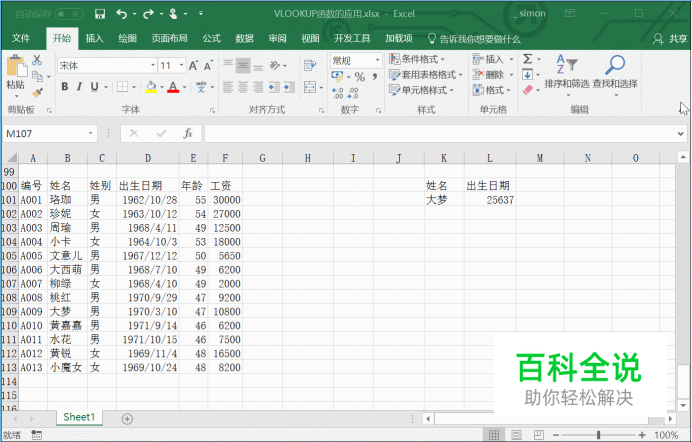Open 套用表格格式 table format menu
Image resolution: width=692 pixels, height=442 pixels.
click(x=425, y=75)
